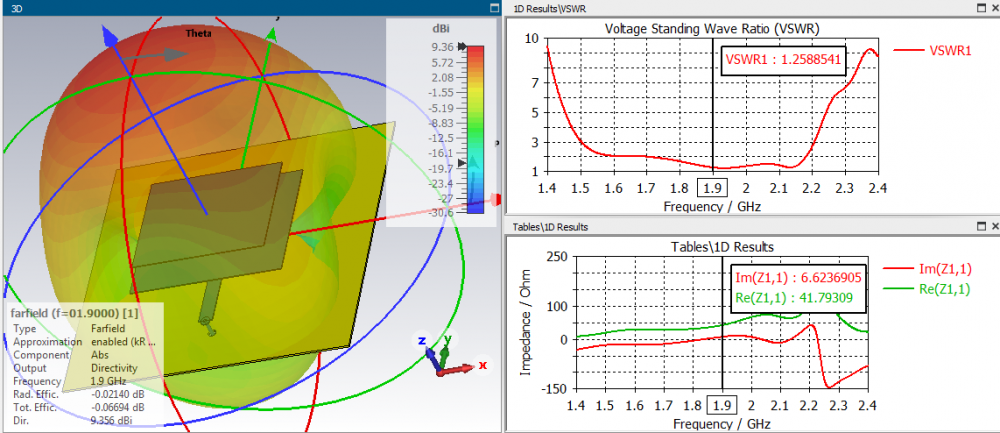Click the Re(Z1,1) legend entry
Screen dimensions: 1000x433
point(927,289)
